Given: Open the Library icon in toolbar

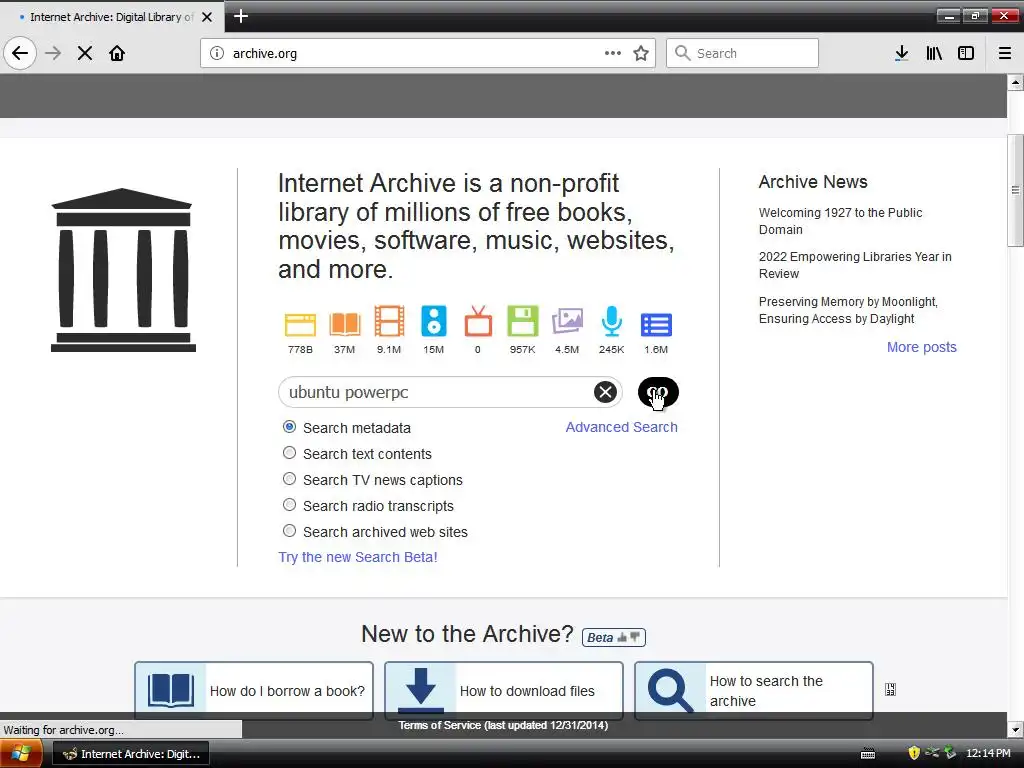Looking at the screenshot, I should [x=934, y=53].
